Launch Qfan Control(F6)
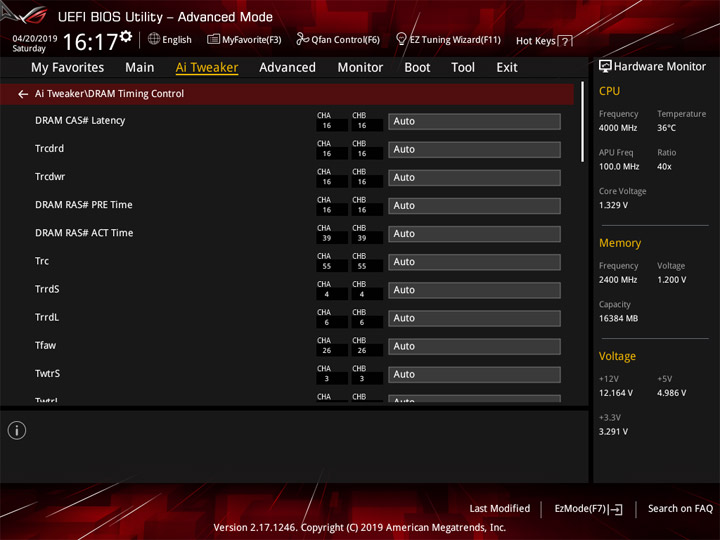The height and width of the screenshot is (540, 720). point(345,40)
